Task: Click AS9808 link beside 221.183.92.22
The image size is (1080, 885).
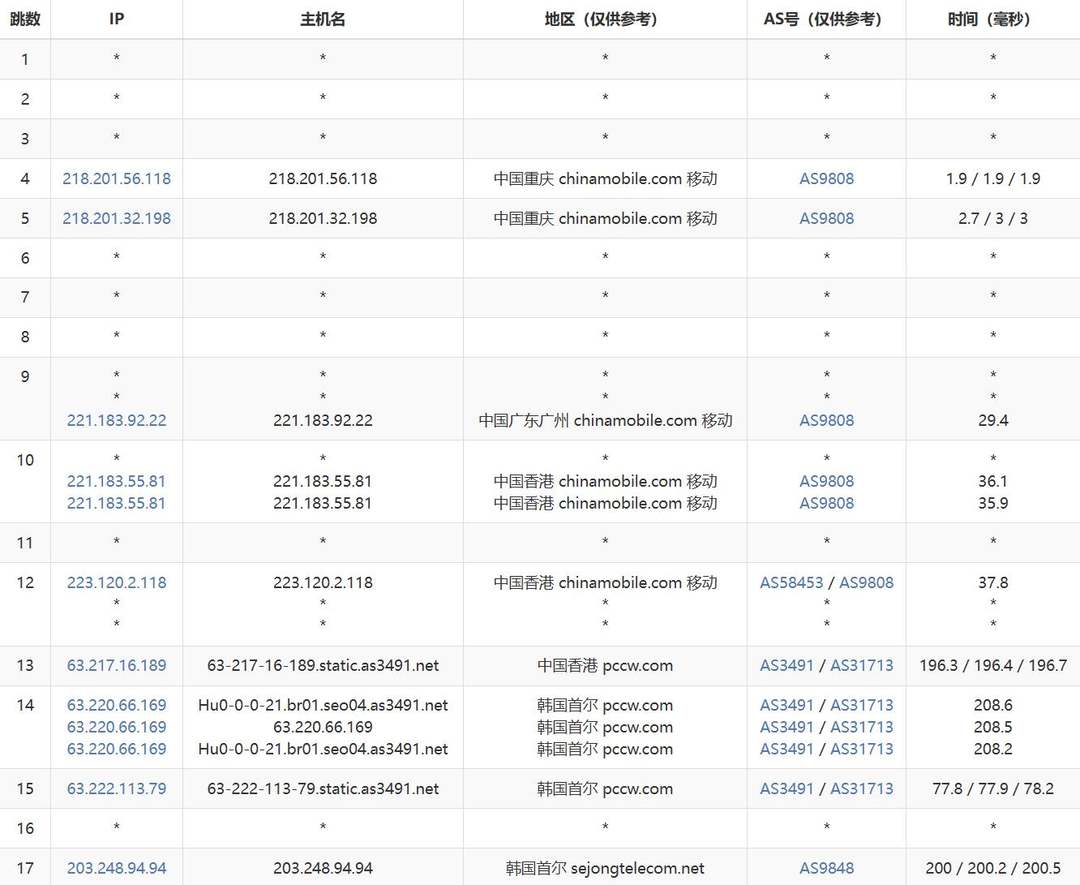Action: click(x=827, y=420)
